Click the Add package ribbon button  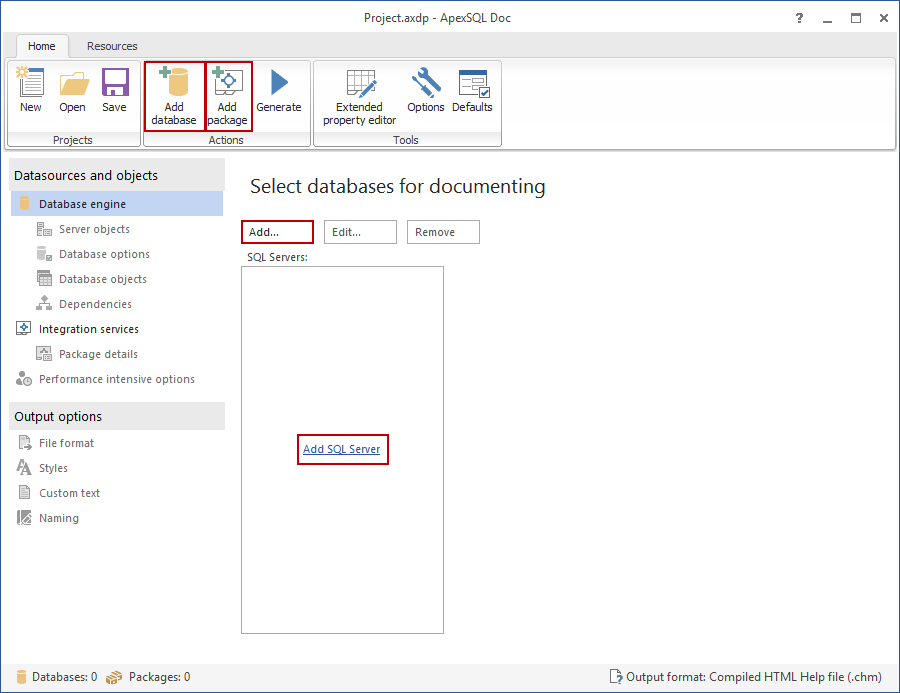(x=228, y=96)
